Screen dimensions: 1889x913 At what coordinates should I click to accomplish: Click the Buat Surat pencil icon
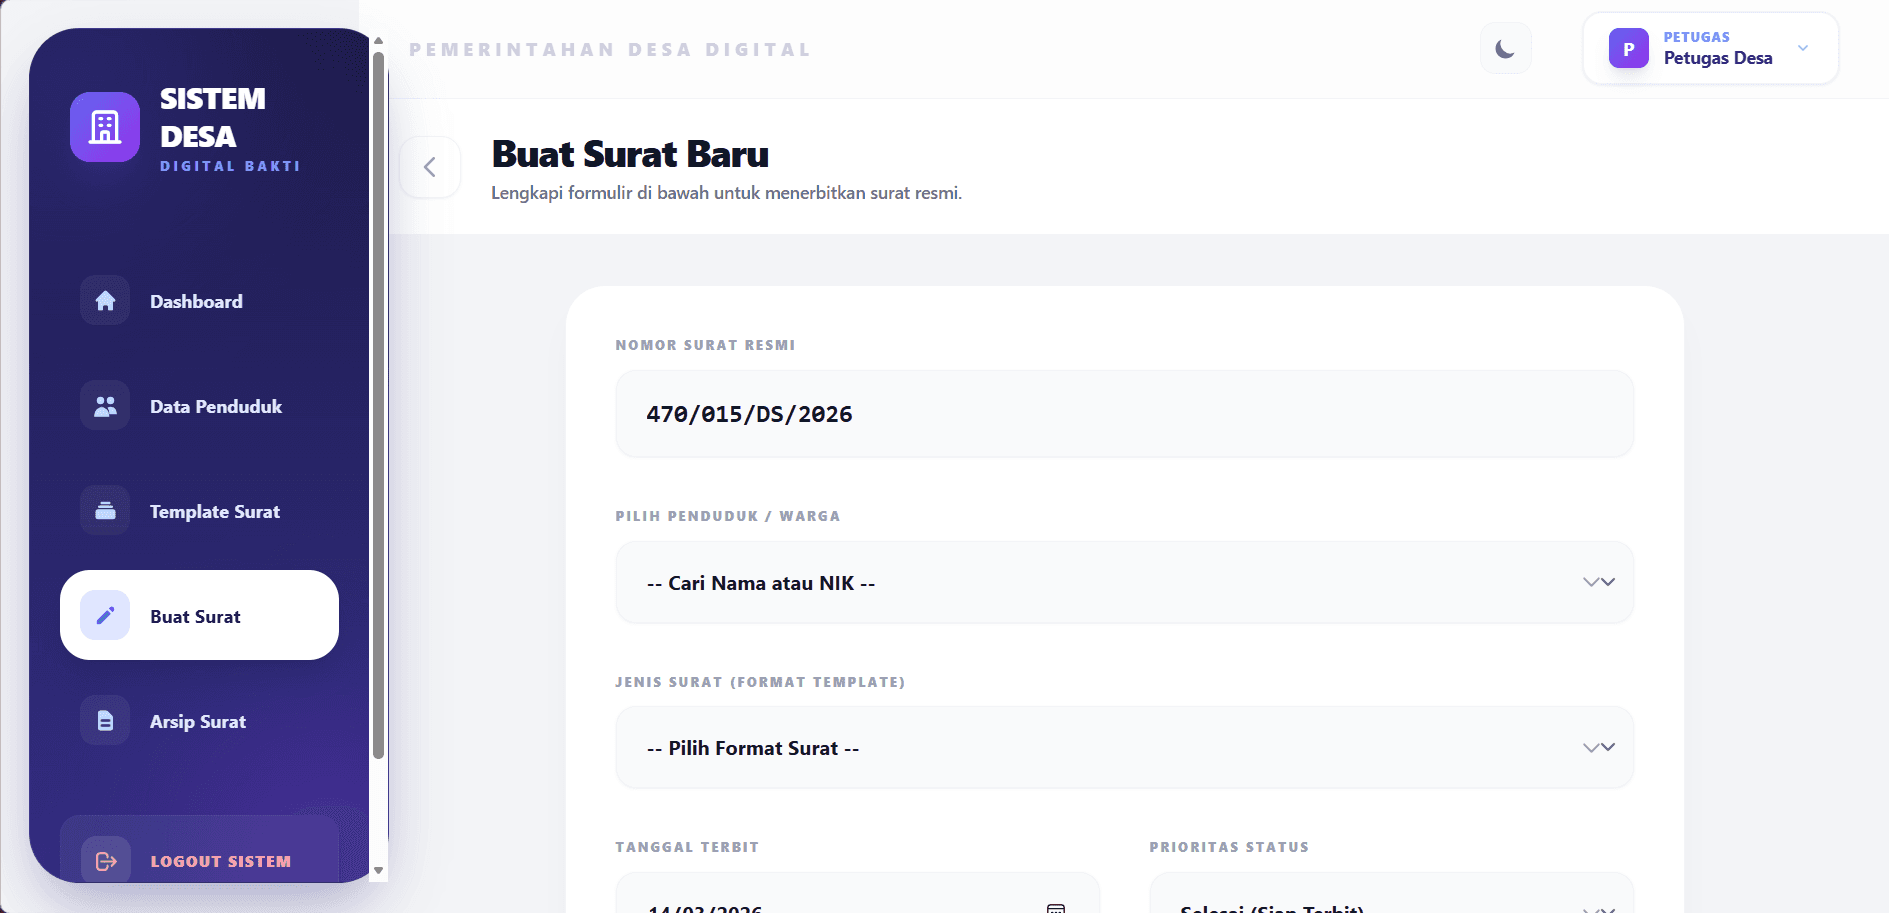click(x=105, y=616)
